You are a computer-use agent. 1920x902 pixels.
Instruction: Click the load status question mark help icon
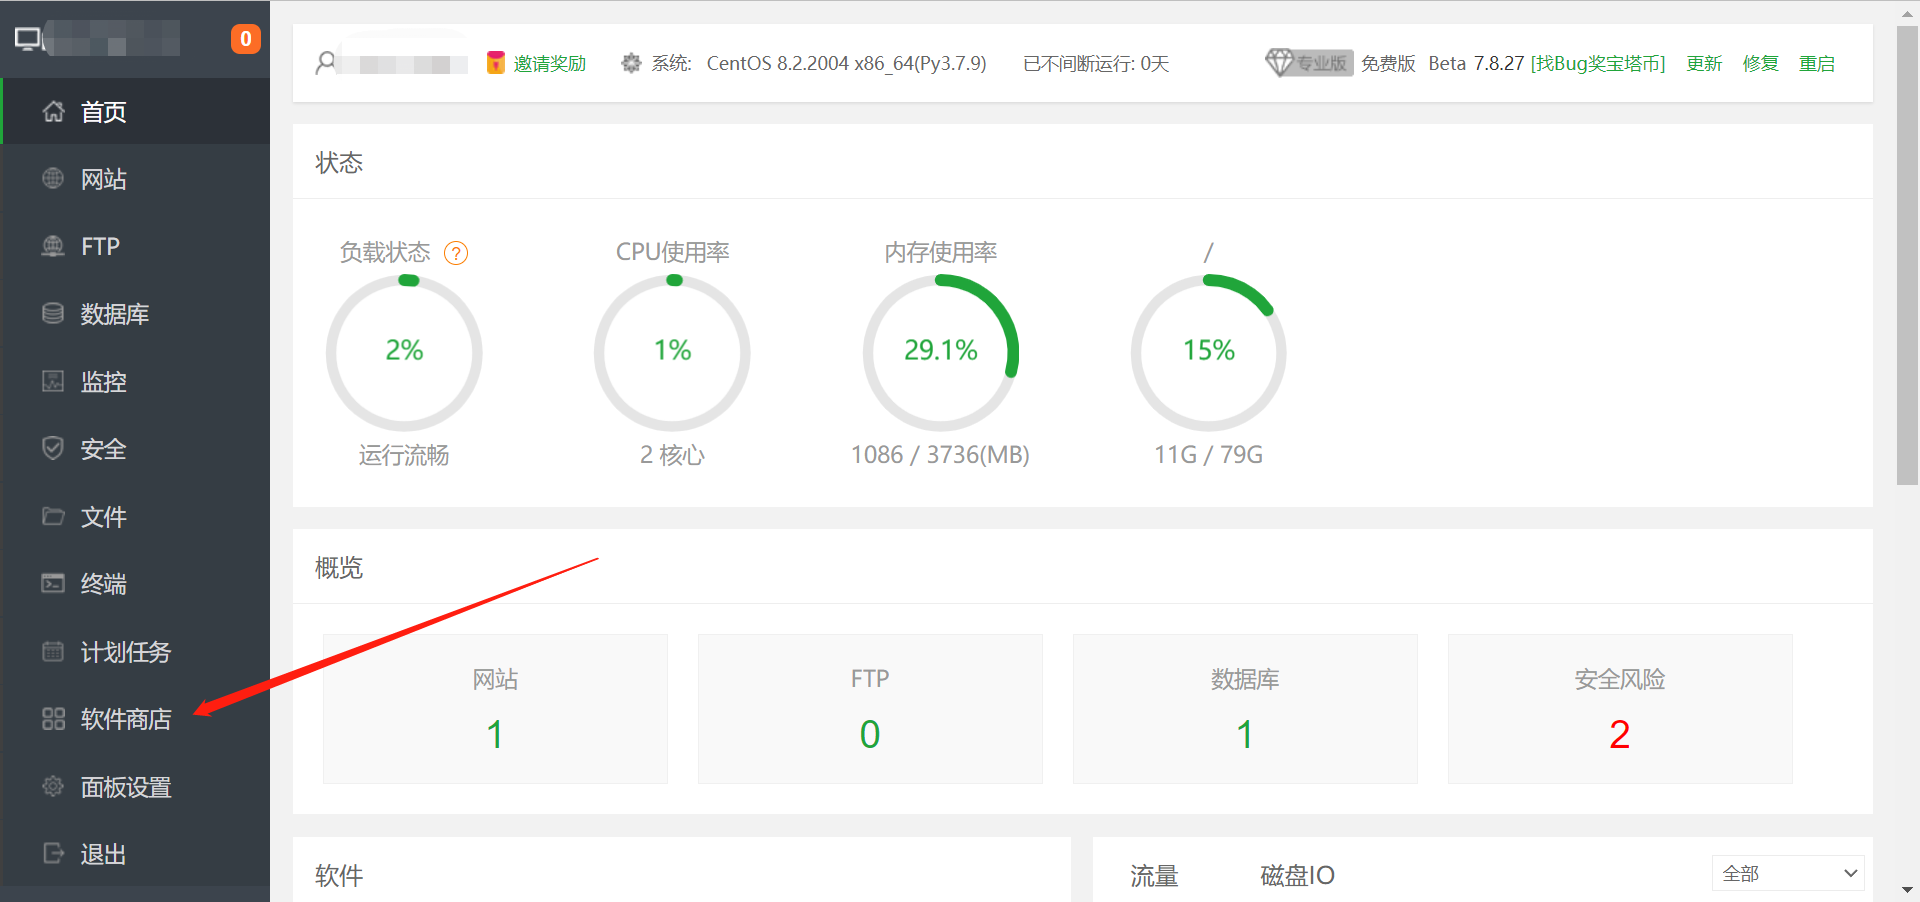pyautogui.click(x=456, y=253)
